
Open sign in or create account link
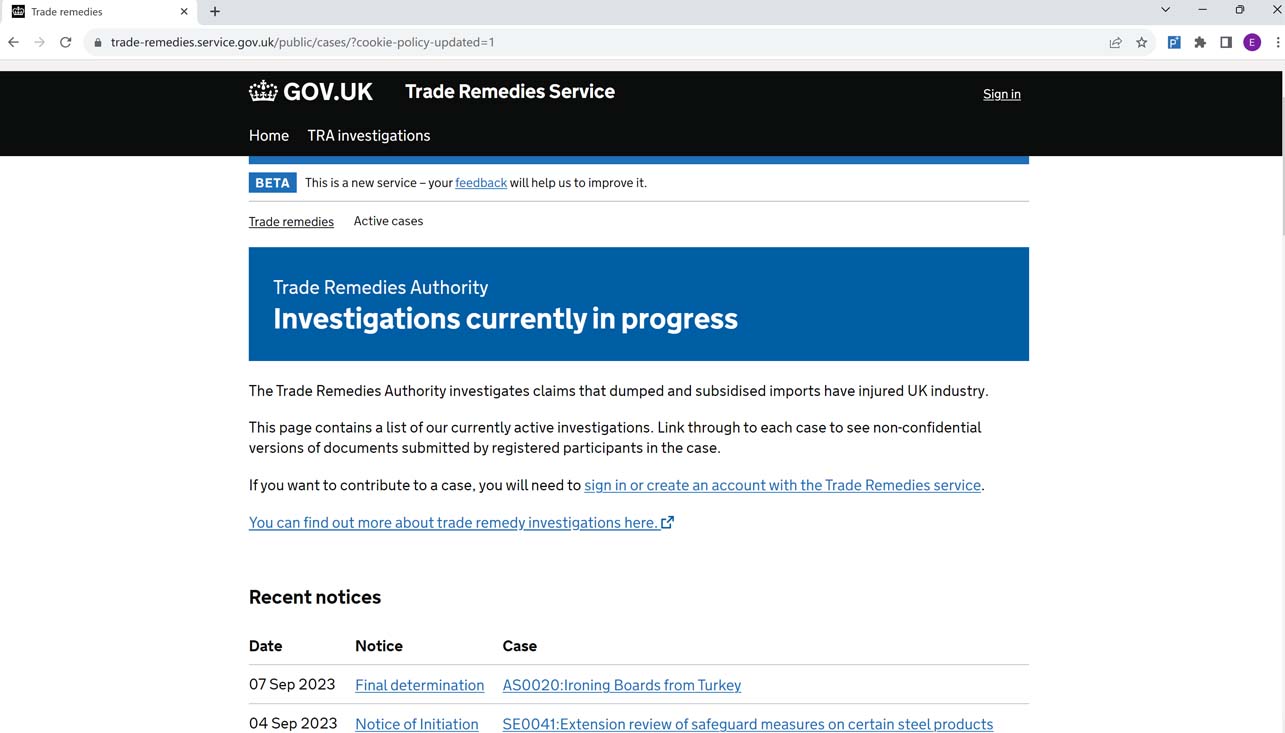tap(782, 485)
